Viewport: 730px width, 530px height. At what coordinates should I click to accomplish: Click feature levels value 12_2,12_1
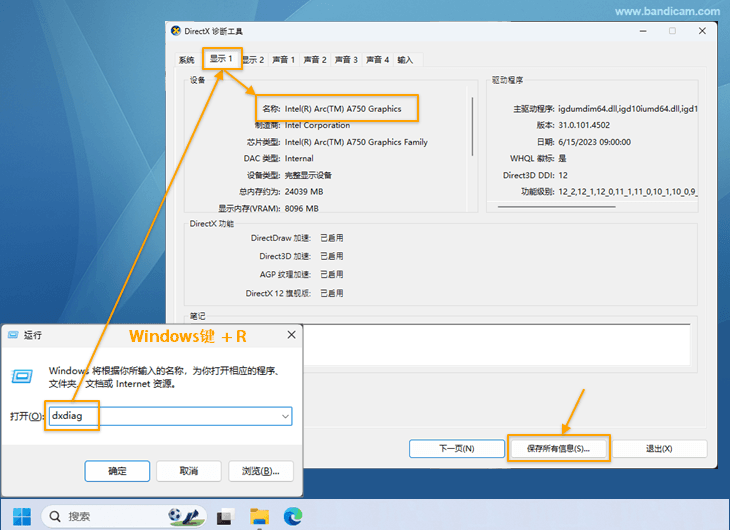click(627, 191)
